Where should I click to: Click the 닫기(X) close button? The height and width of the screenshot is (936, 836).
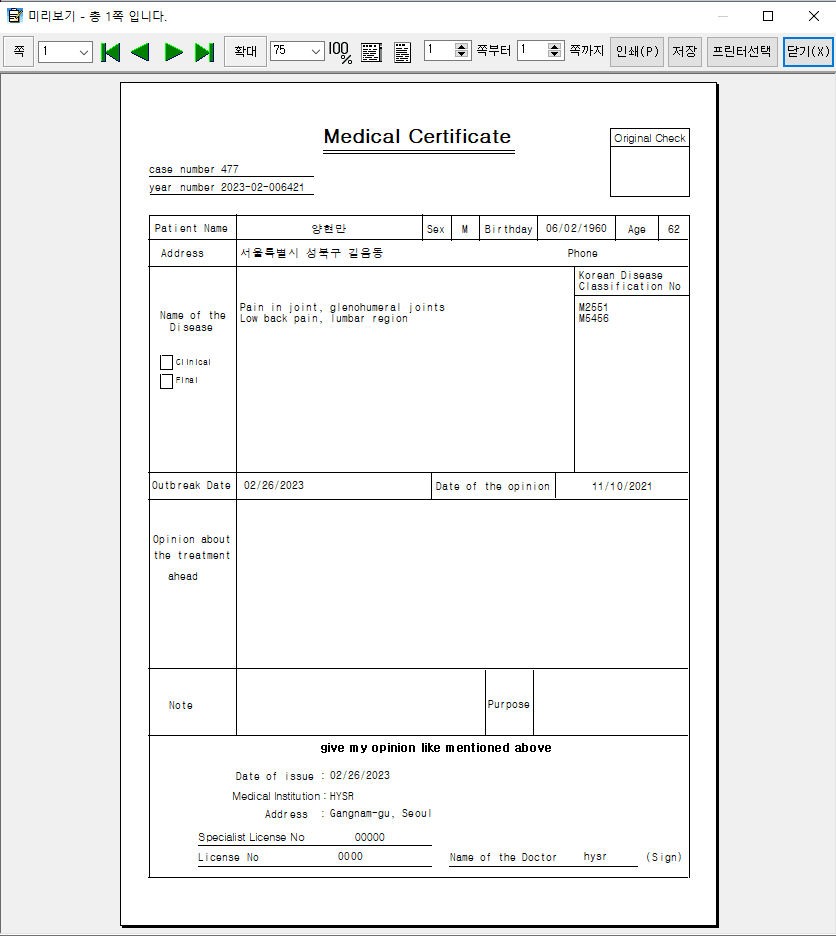pos(807,51)
